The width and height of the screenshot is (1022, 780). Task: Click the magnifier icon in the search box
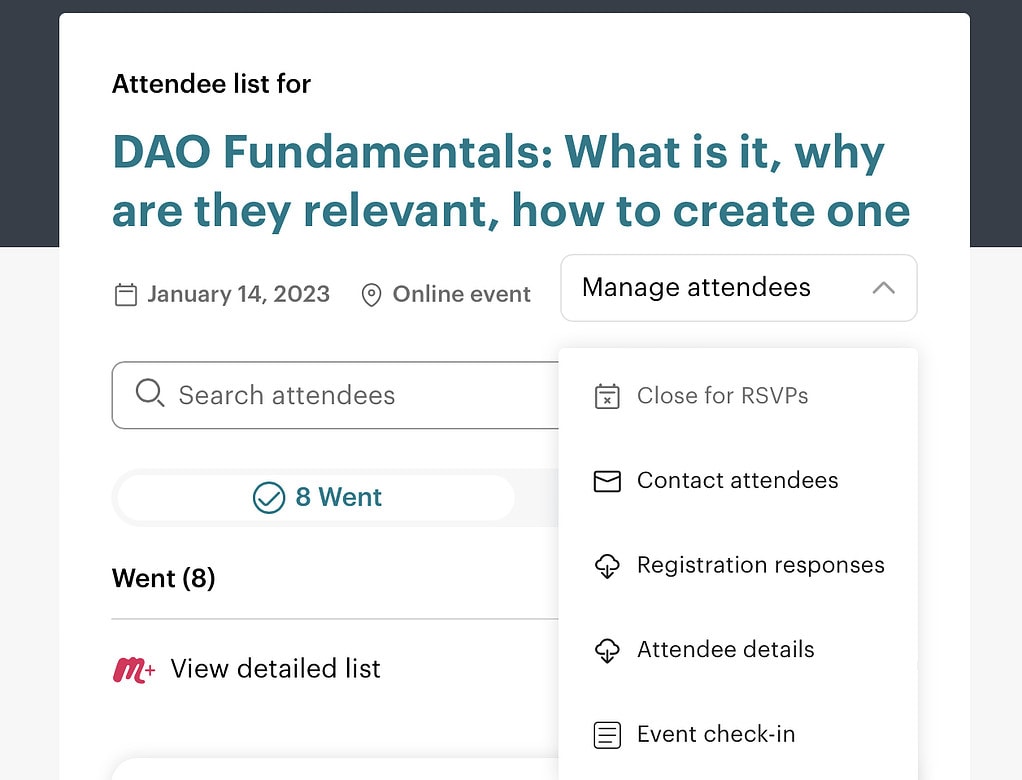[x=149, y=394]
